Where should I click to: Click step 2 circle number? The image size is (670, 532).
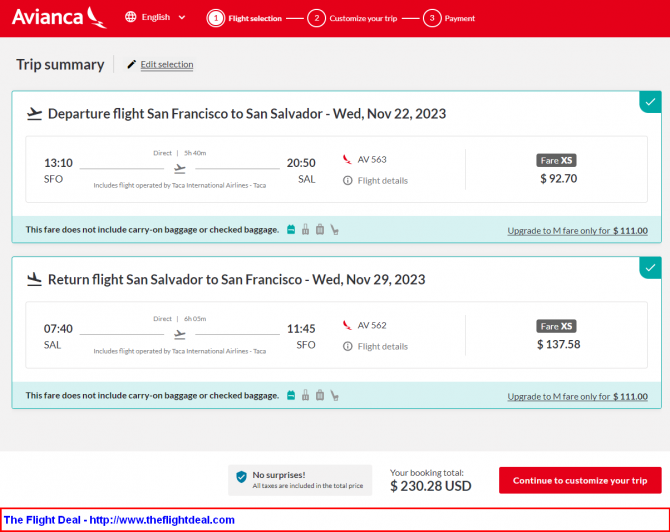point(317,18)
